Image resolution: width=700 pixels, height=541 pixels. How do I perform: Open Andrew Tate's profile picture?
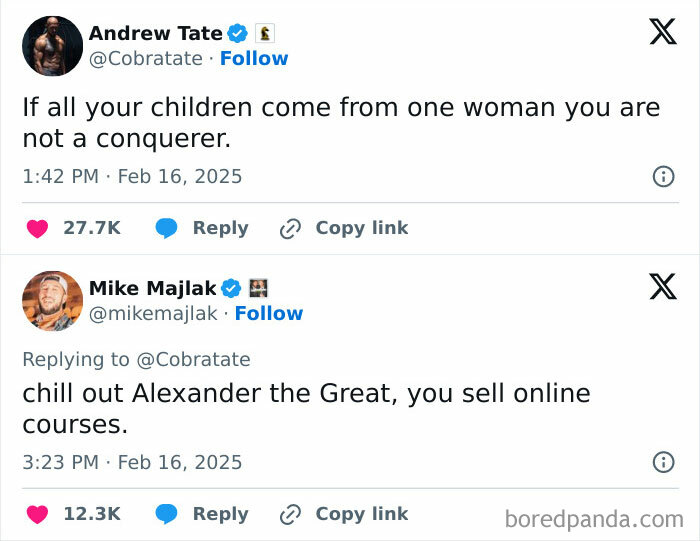tap(52, 46)
